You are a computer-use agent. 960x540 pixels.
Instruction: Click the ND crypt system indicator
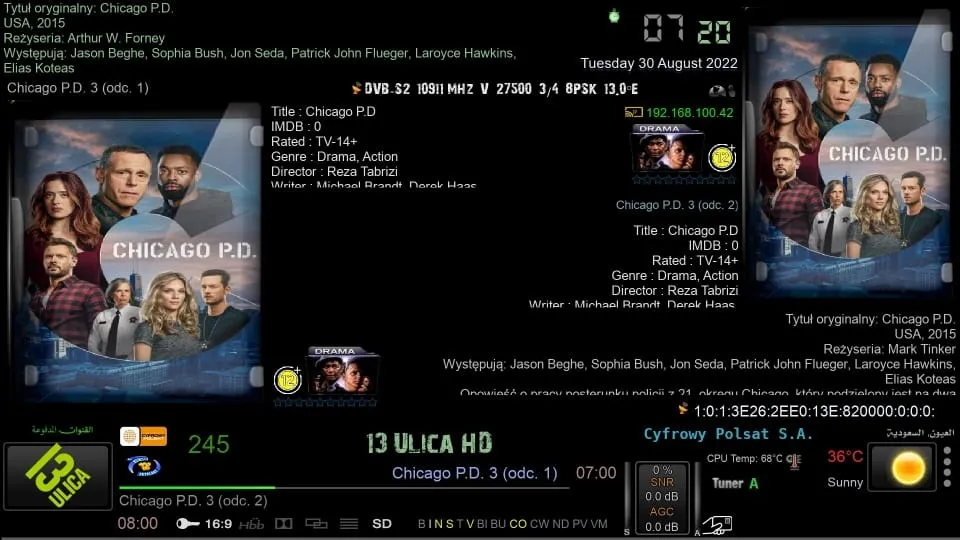click(x=560, y=524)
